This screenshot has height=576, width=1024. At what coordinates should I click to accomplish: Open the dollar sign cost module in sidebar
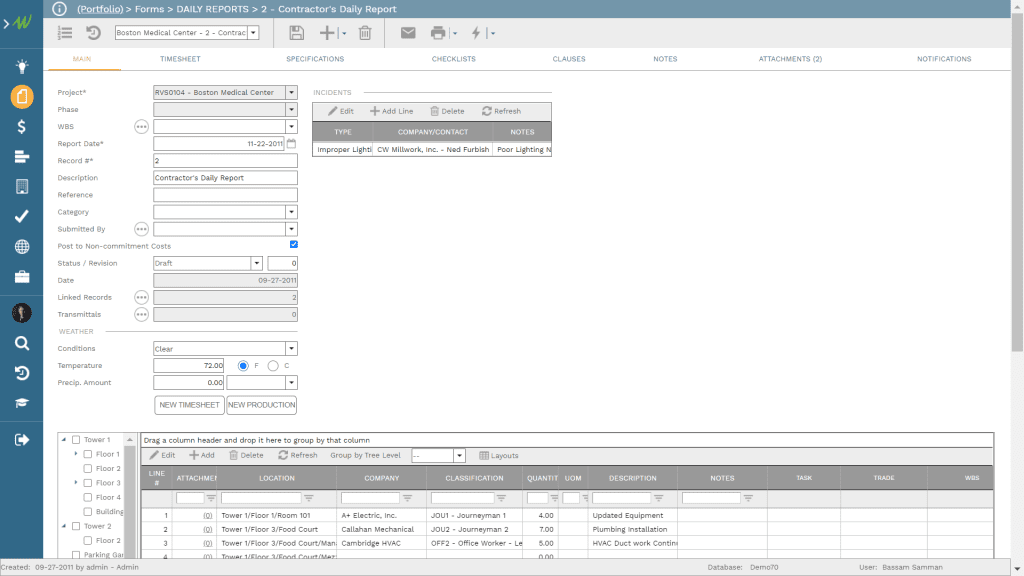coord(21,126)
